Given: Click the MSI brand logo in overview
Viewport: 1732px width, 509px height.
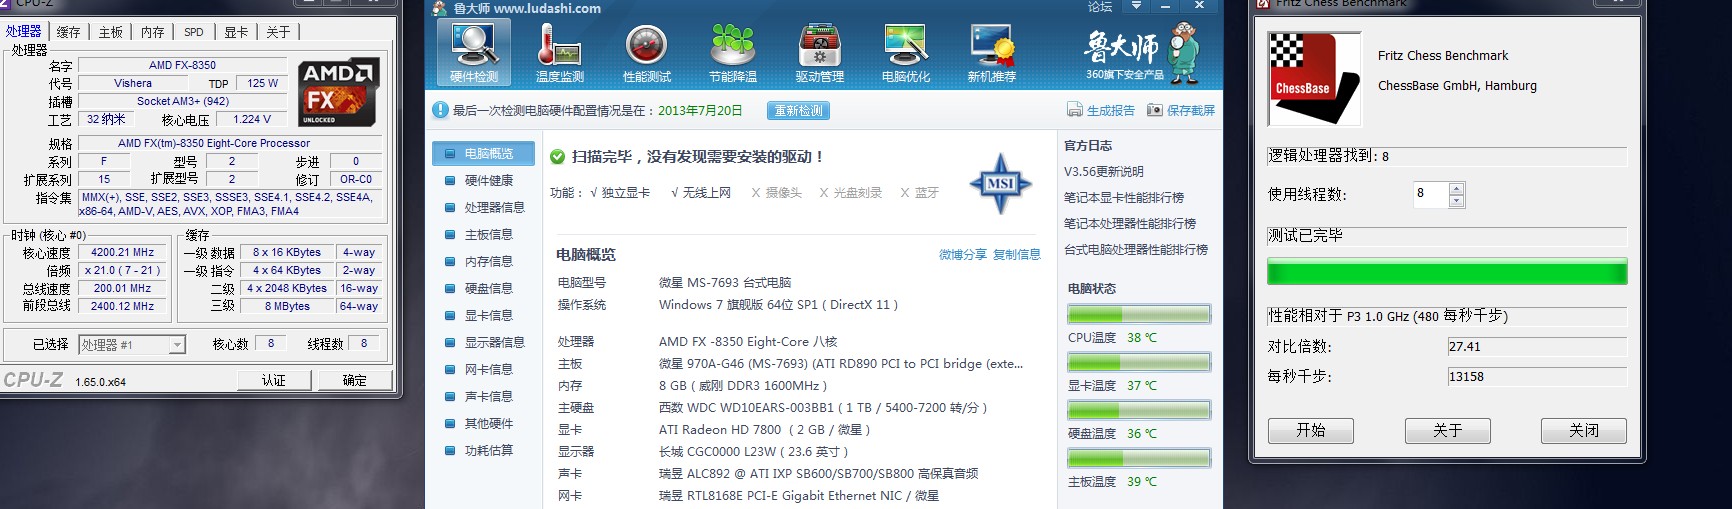Looking at the screenshot, I should coord(1000,183).
